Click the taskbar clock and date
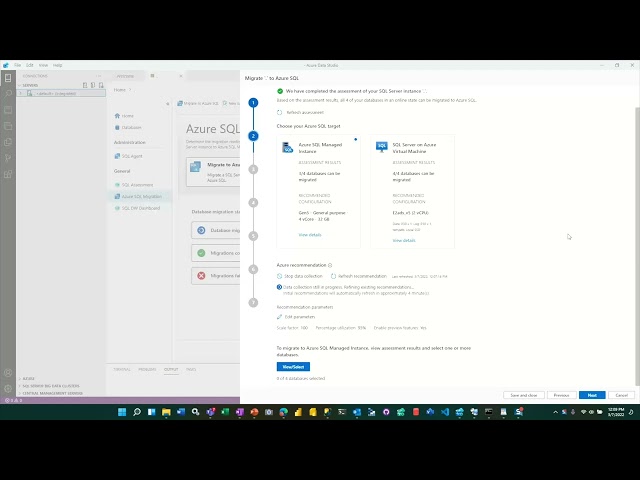640x480 pixels. coord(616,412)
